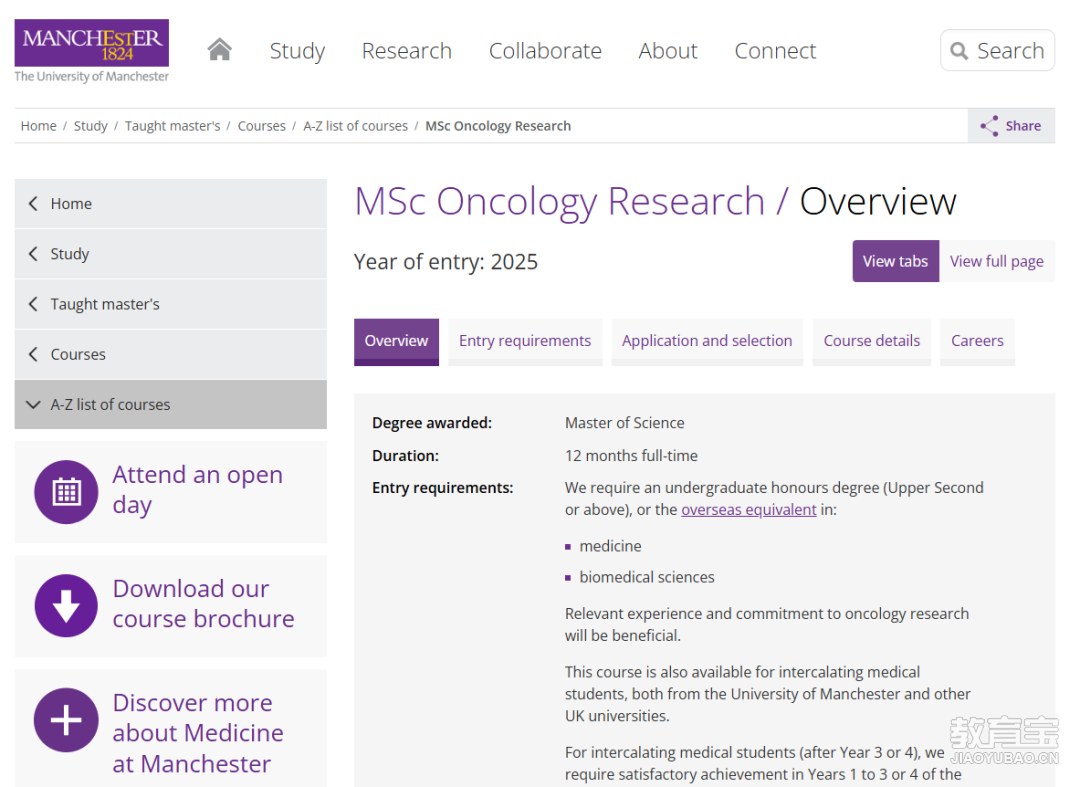Click the University of Manchester logo
Image resolution: width=1080 pixels, height=787 pixels.
coord(92,51)
